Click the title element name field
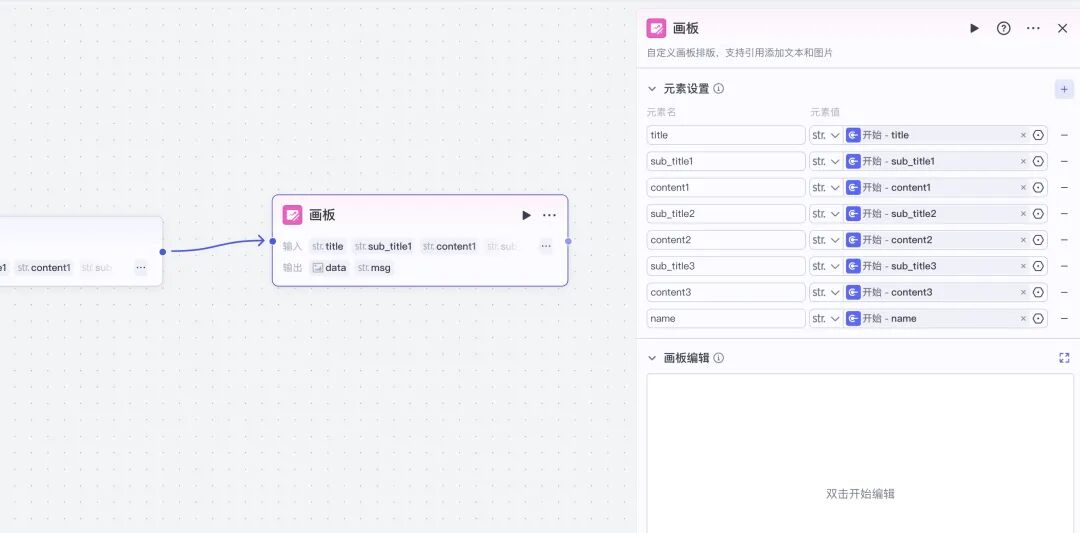The height and width of the screenshot is (533, 1080). click(726, 135)
